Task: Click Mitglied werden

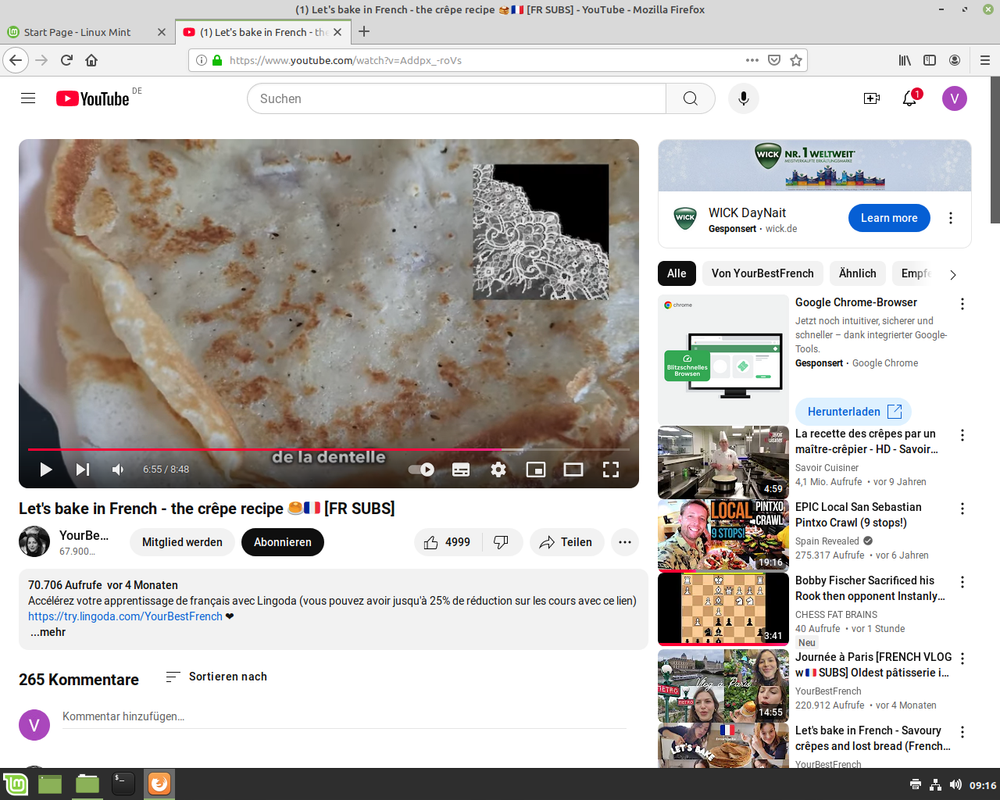Action: tap(182, 542)
